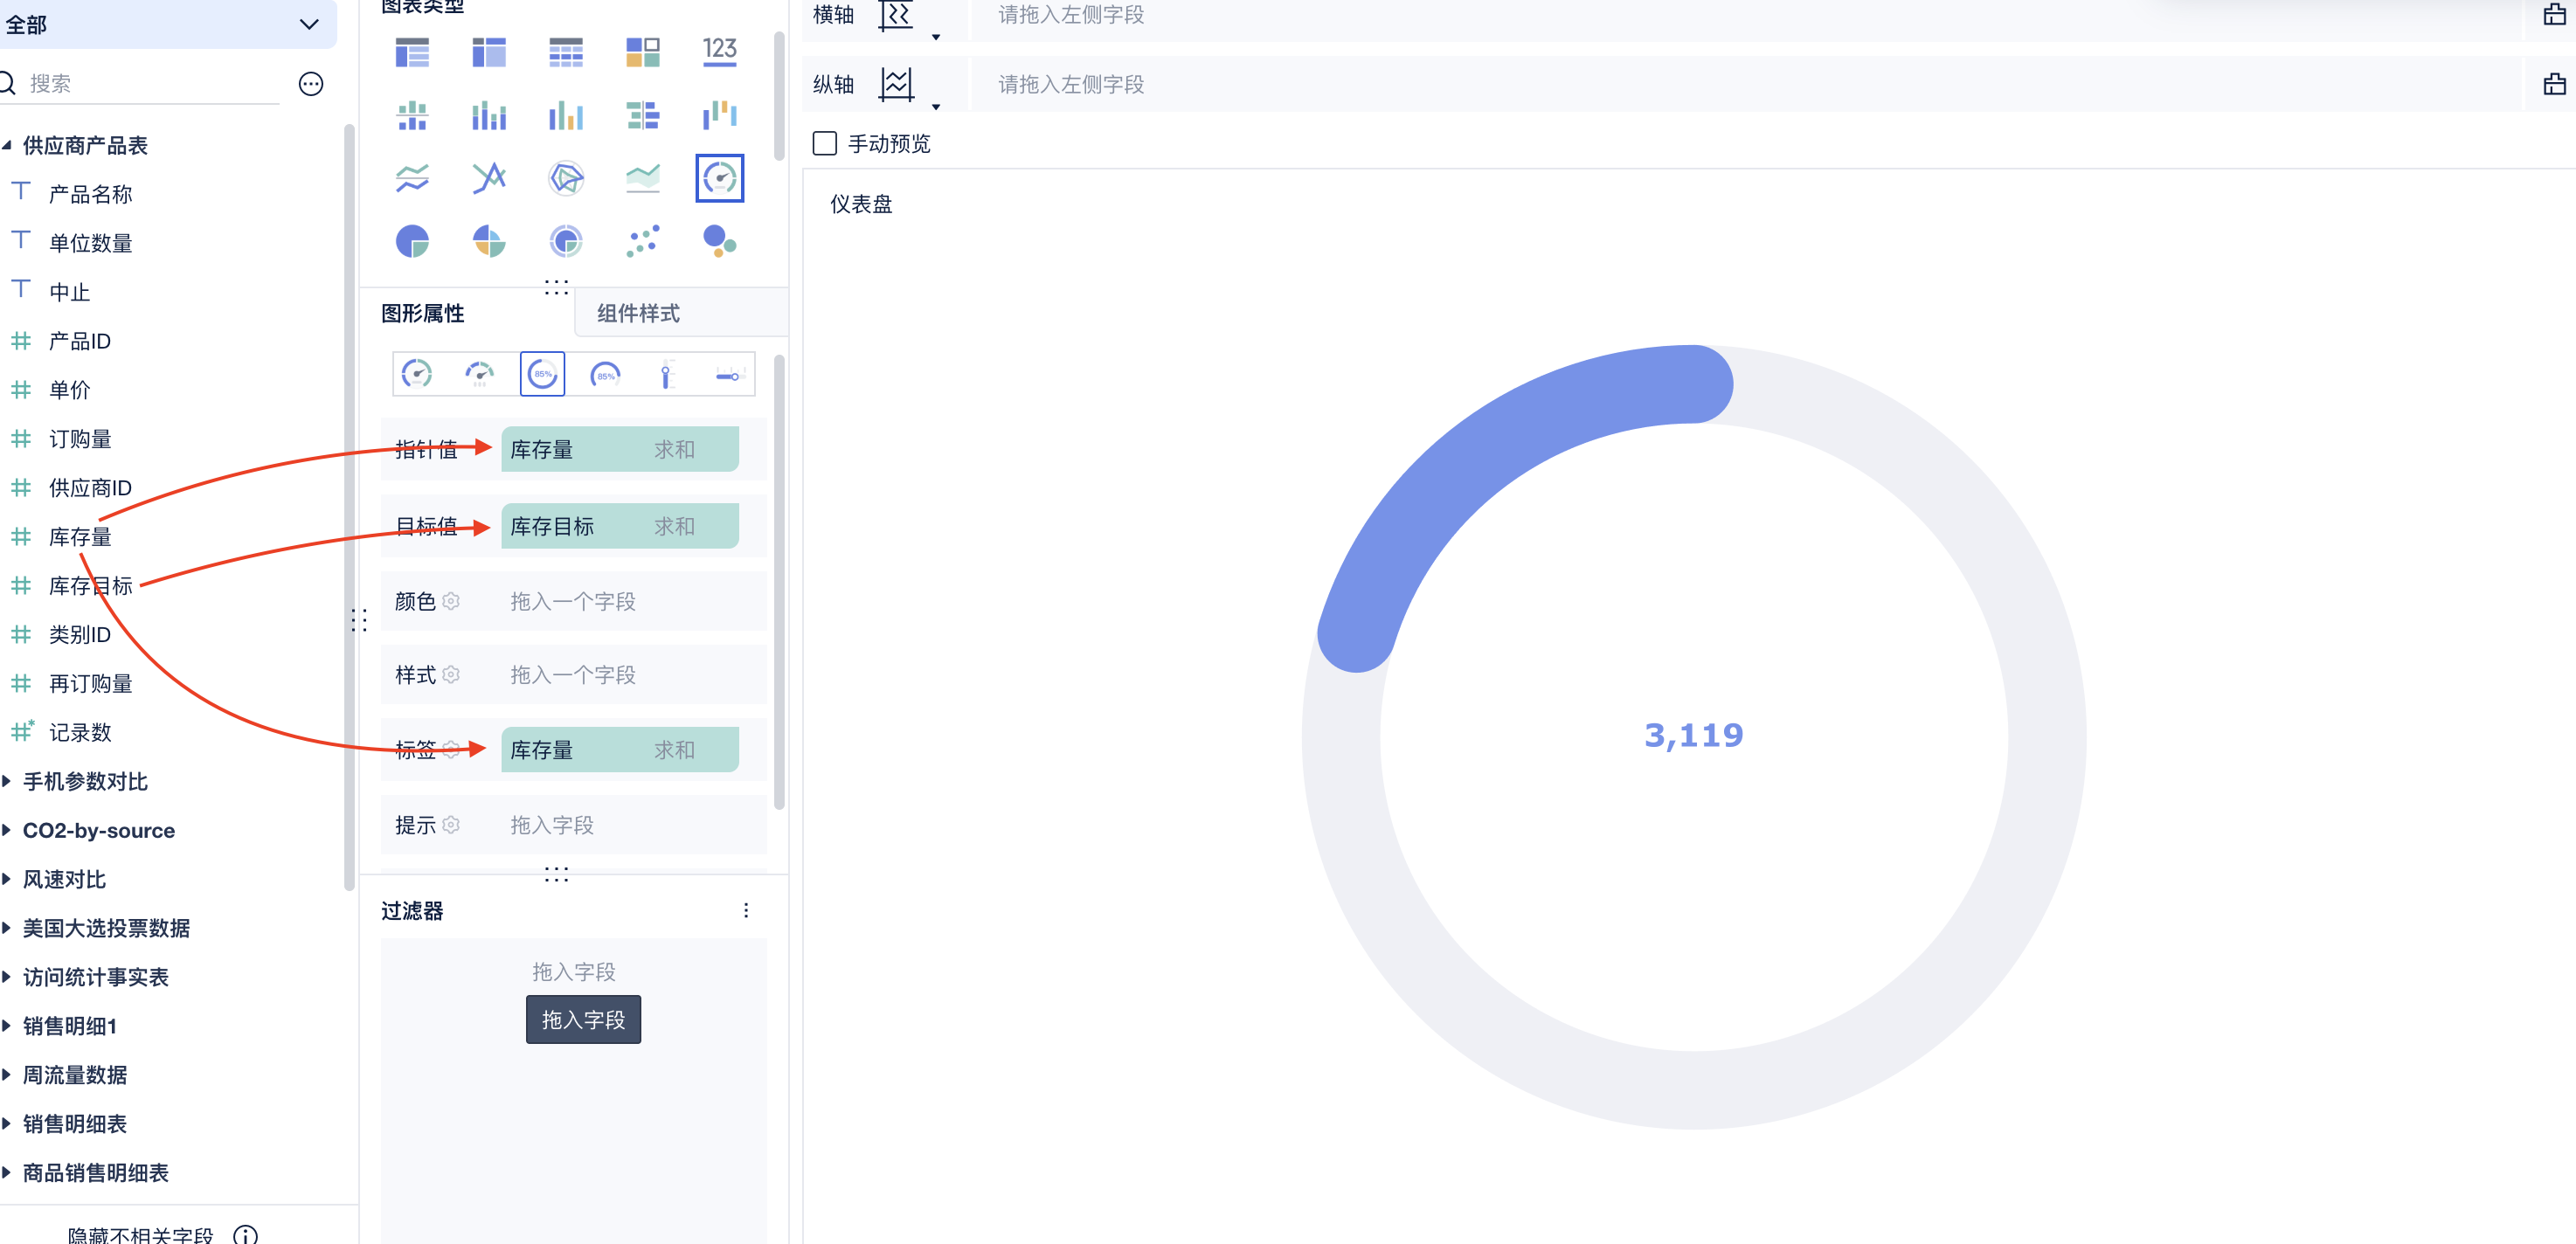Select the radar chart type icon
The width and height of the screenshot is (2576, 1244).
point(566,179)
